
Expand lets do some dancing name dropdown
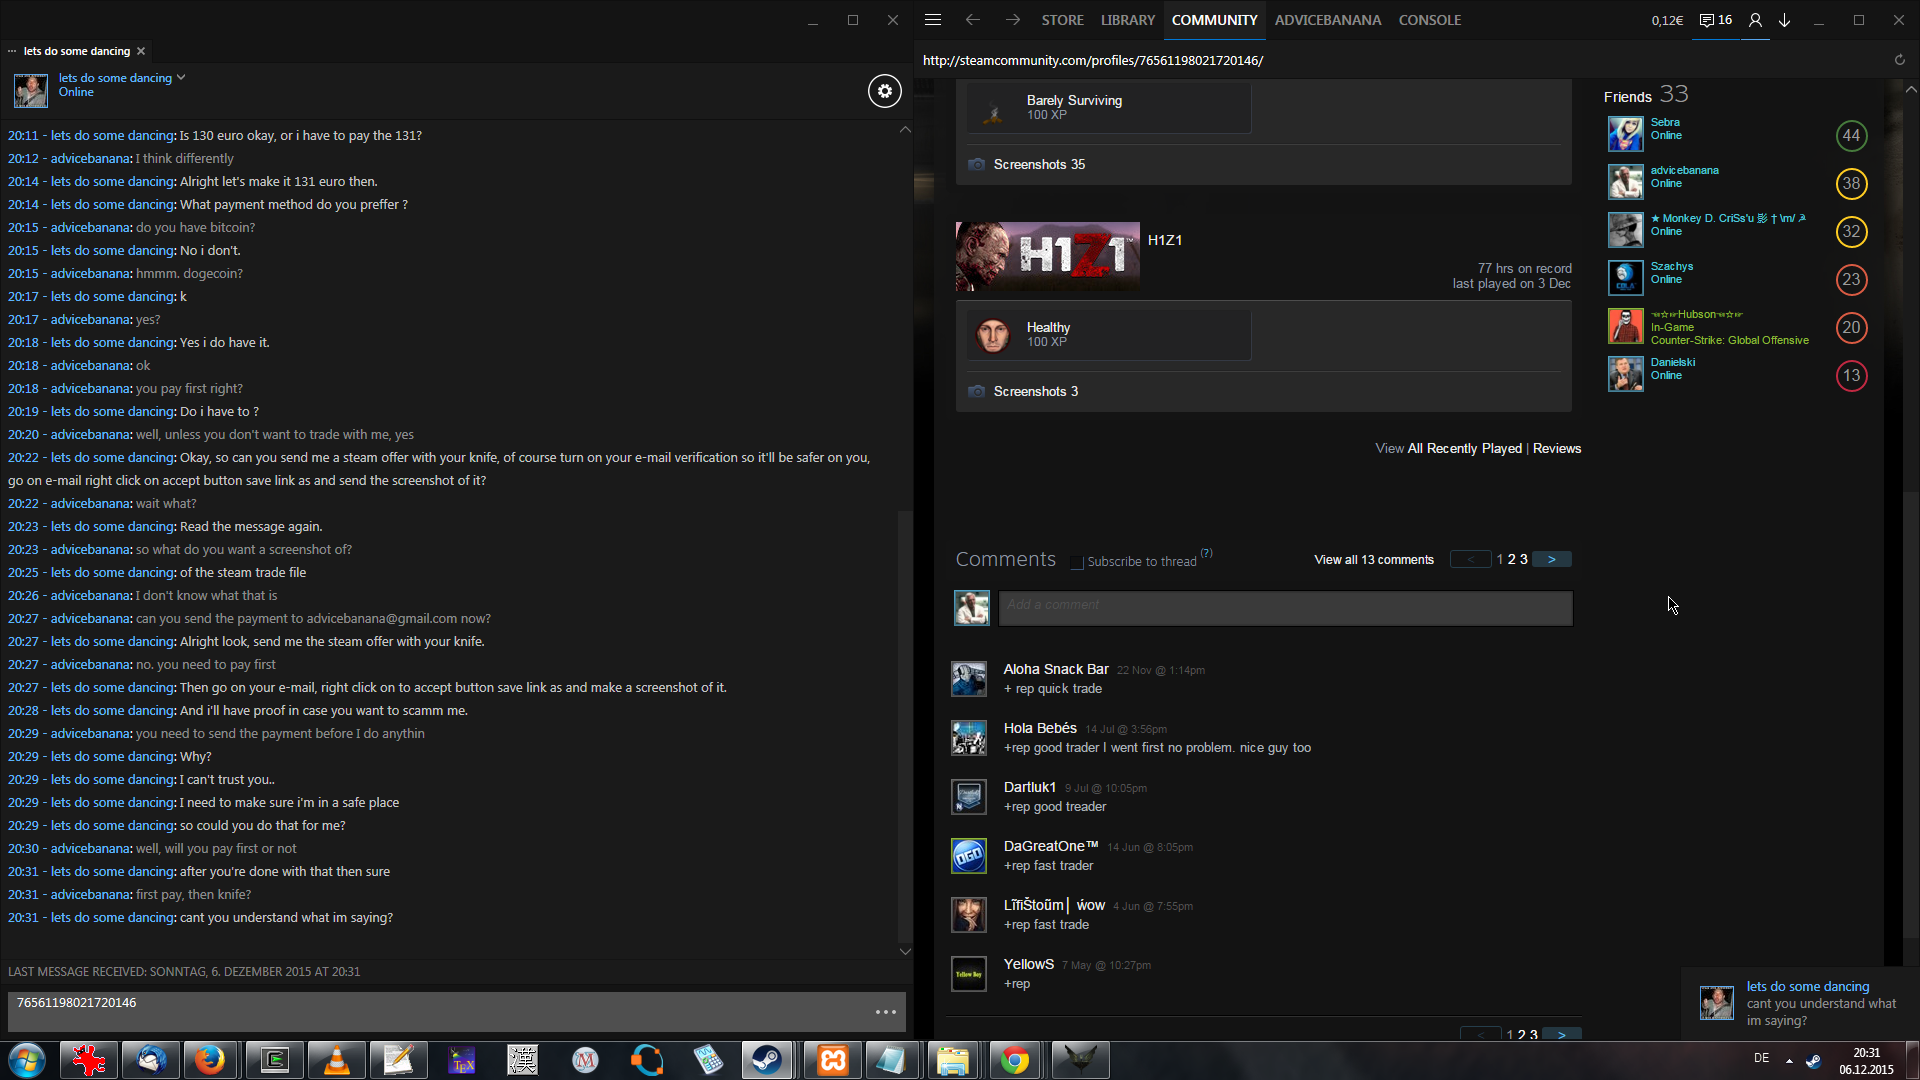181,78
